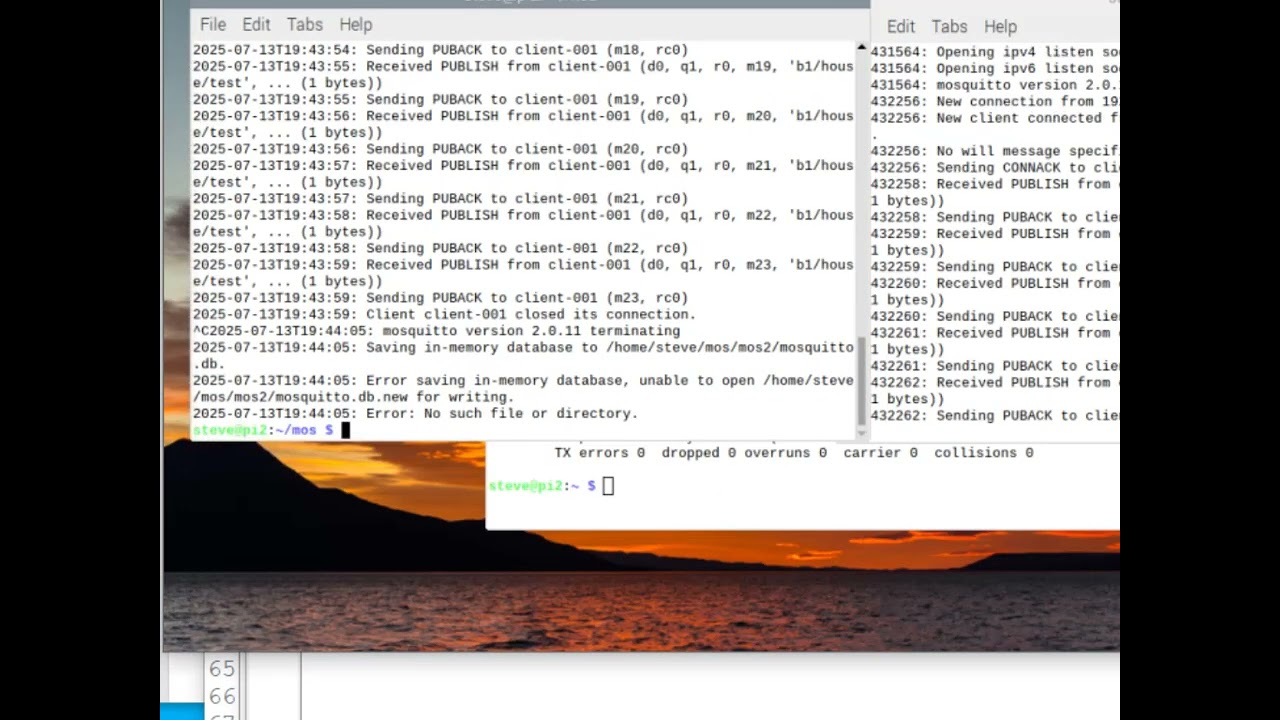1280x720 pixels.
Task: Click scrollbar down arrow in left terminal
Action: click(x=862, y=433)
